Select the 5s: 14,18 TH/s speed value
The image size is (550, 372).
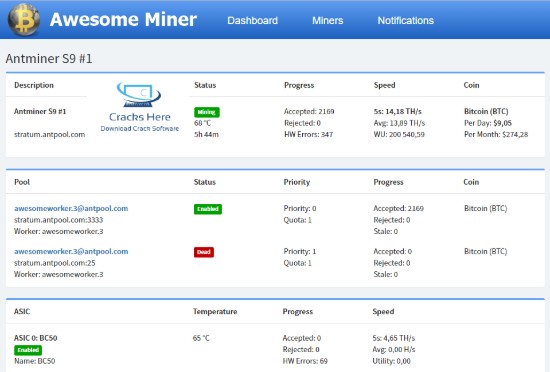pos(398,111)
